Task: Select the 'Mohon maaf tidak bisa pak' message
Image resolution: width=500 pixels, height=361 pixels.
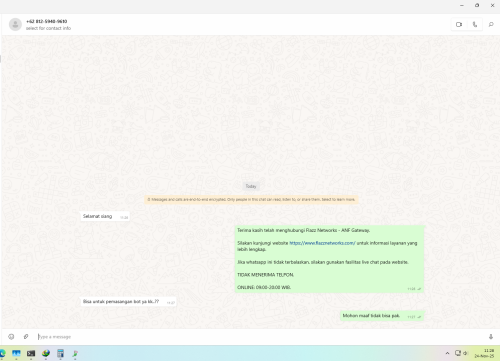Action: tap(382, 316)
